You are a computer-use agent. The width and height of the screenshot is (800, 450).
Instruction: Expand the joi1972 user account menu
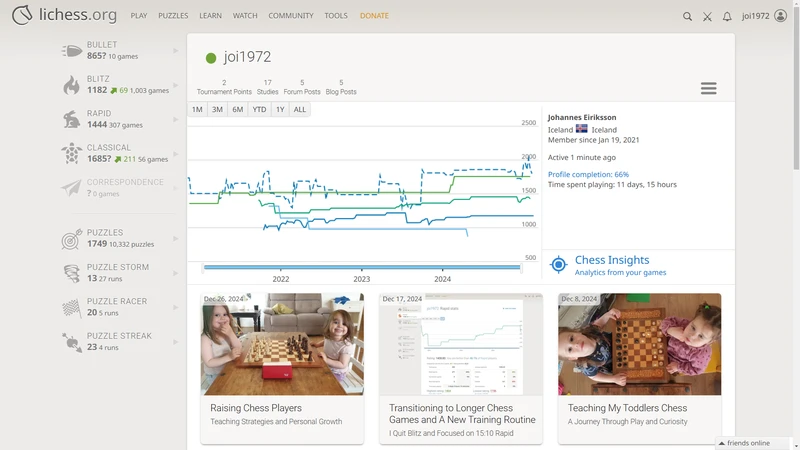764,16
